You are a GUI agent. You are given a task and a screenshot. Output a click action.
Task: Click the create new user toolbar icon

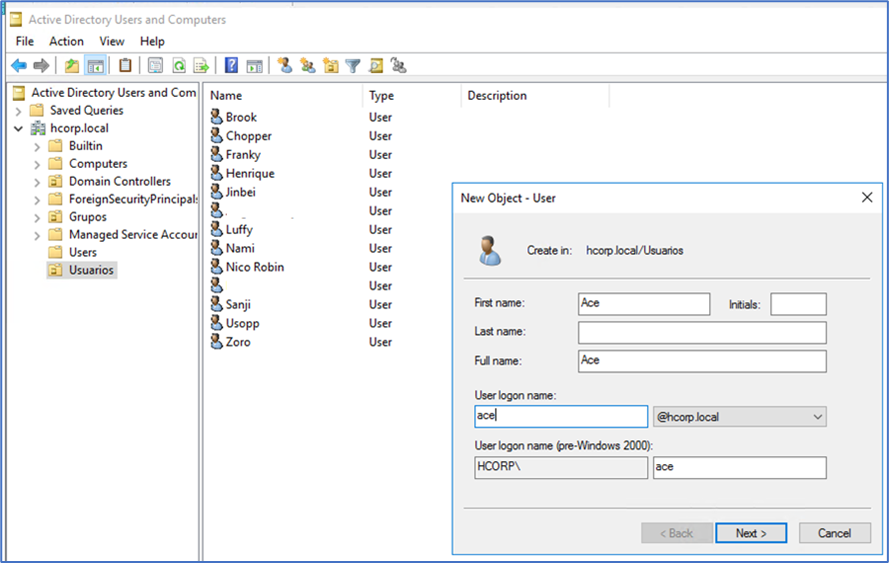coord(285,66)
